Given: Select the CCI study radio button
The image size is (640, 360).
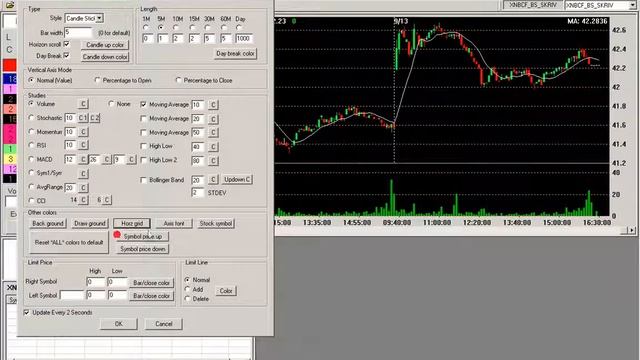Looking at the screenshot, I should coord(31,200).
